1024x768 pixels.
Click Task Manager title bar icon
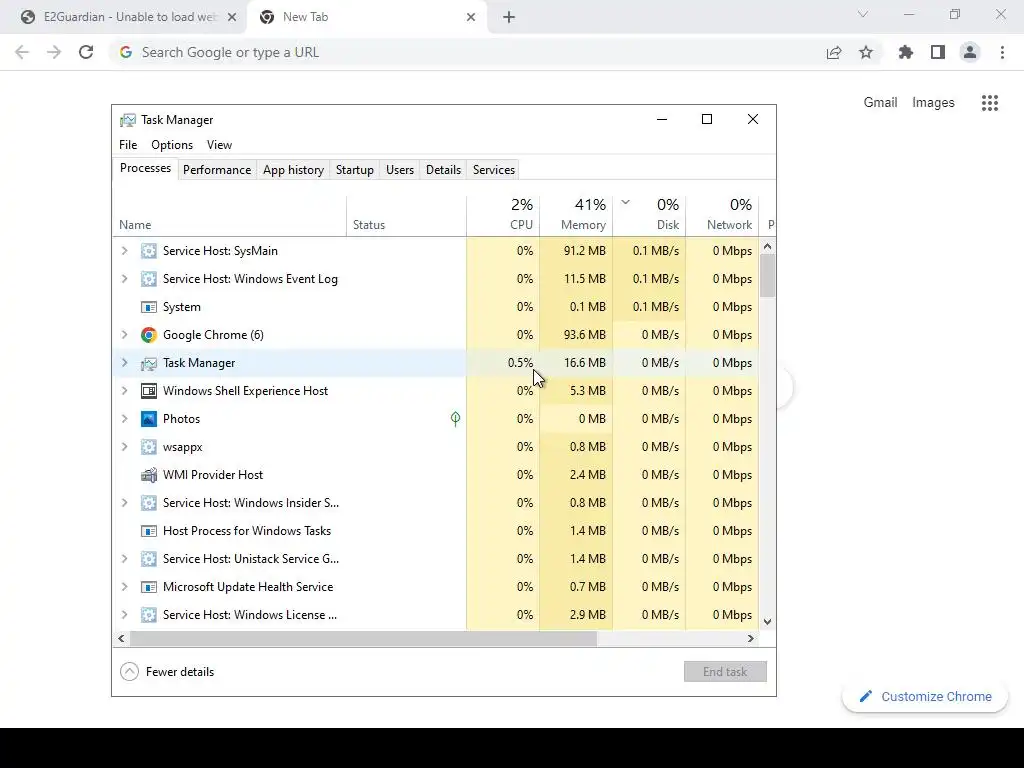click(127, 120)
